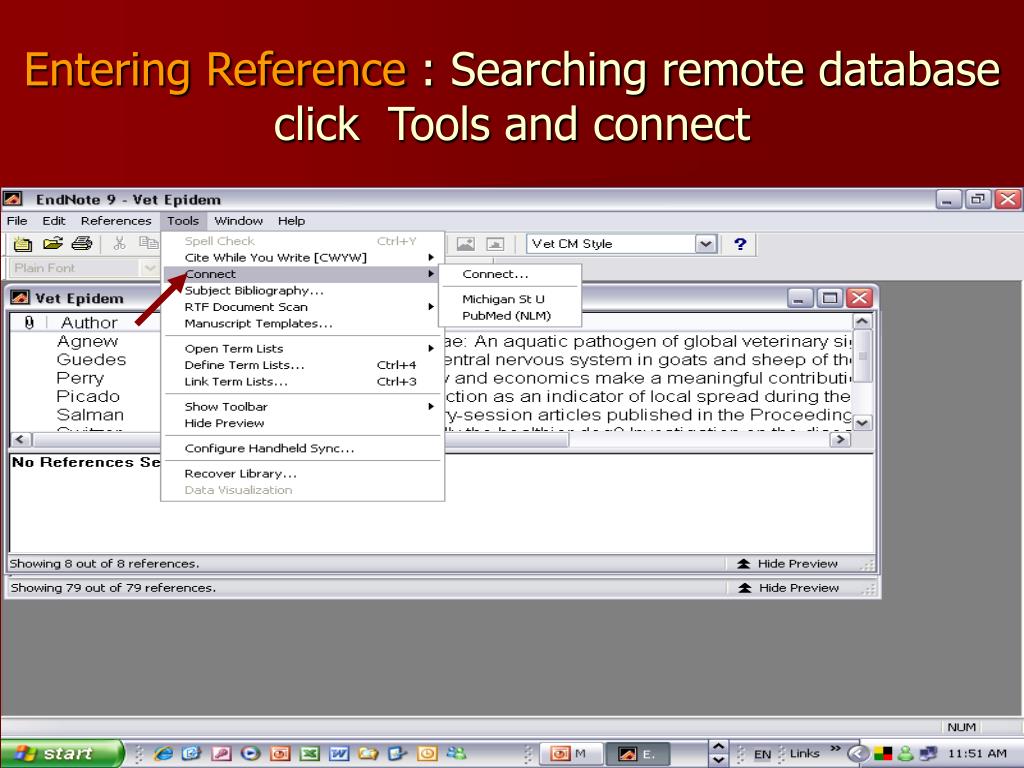Click the New Library toolbar icon
The width and height of the screenshot is (1024, 768).
(x=22, y=244)
